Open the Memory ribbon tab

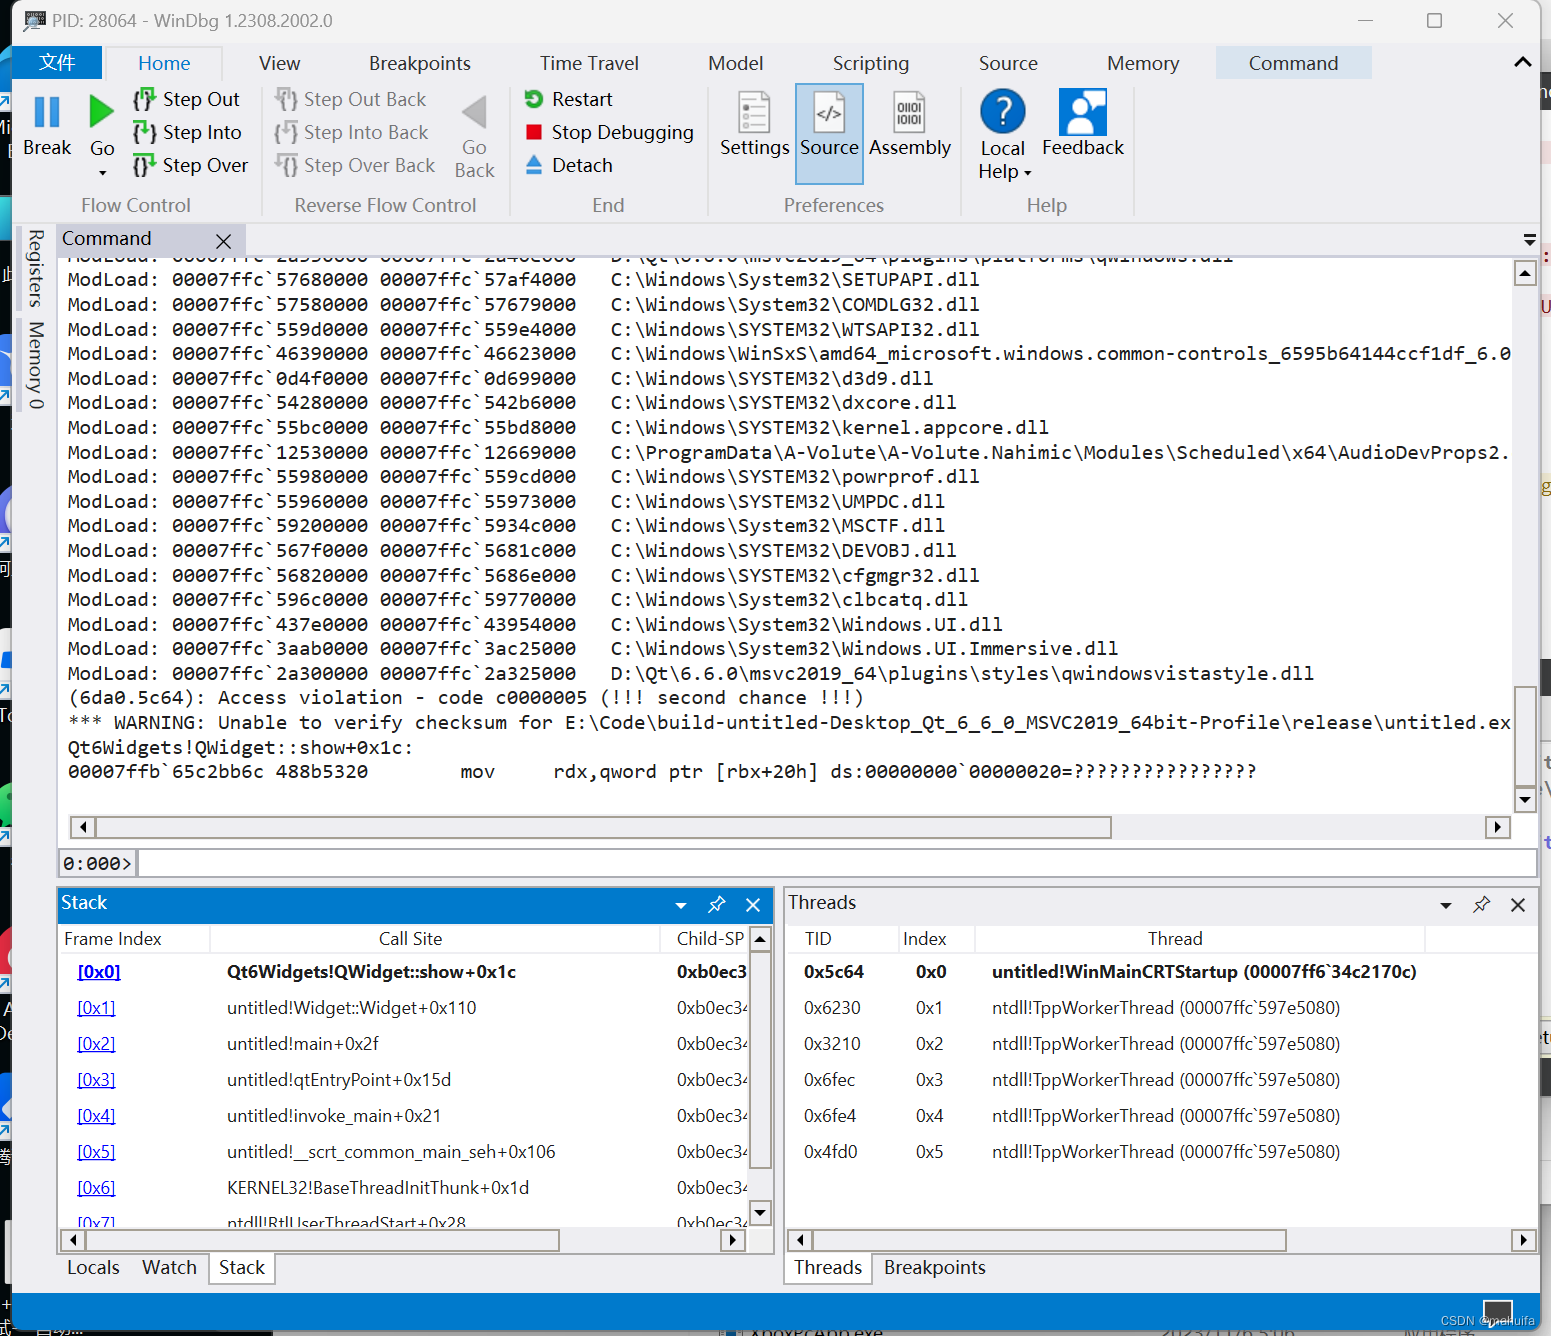click(1143, 63)
